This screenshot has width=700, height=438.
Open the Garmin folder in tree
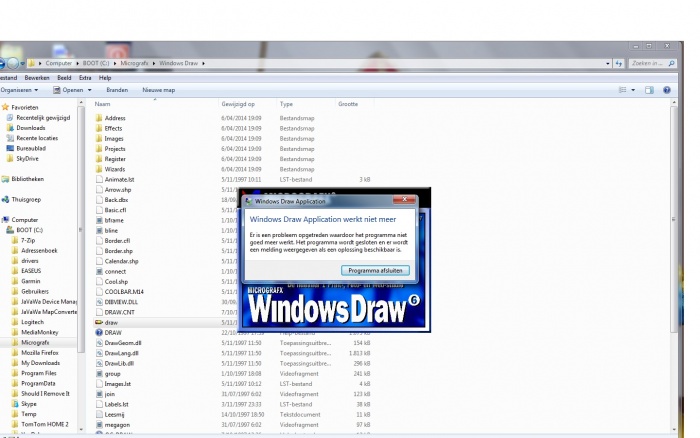point(30,281)
